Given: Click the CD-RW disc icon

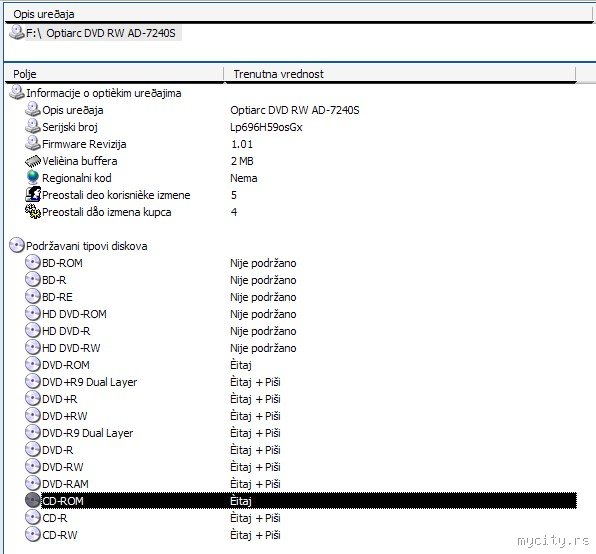Looking at the screenshot, I should (33, 534).
